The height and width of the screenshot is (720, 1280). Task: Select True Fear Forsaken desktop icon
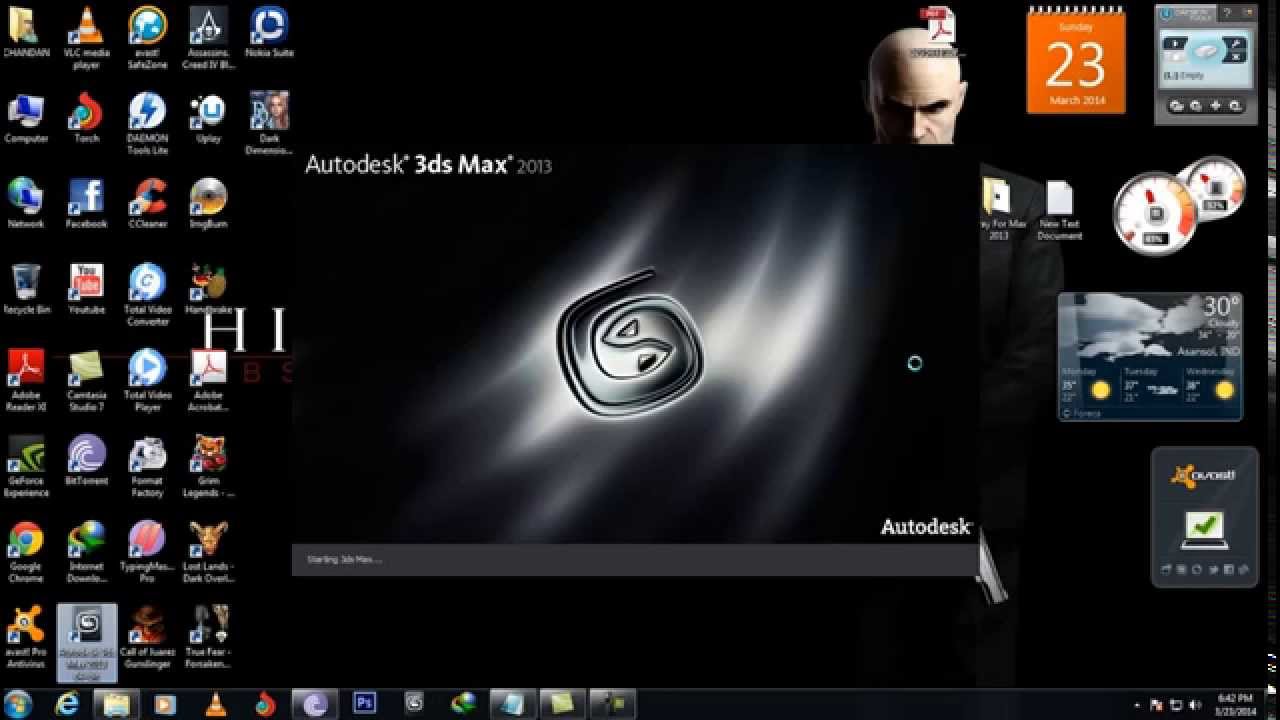[x=208, y=637]
